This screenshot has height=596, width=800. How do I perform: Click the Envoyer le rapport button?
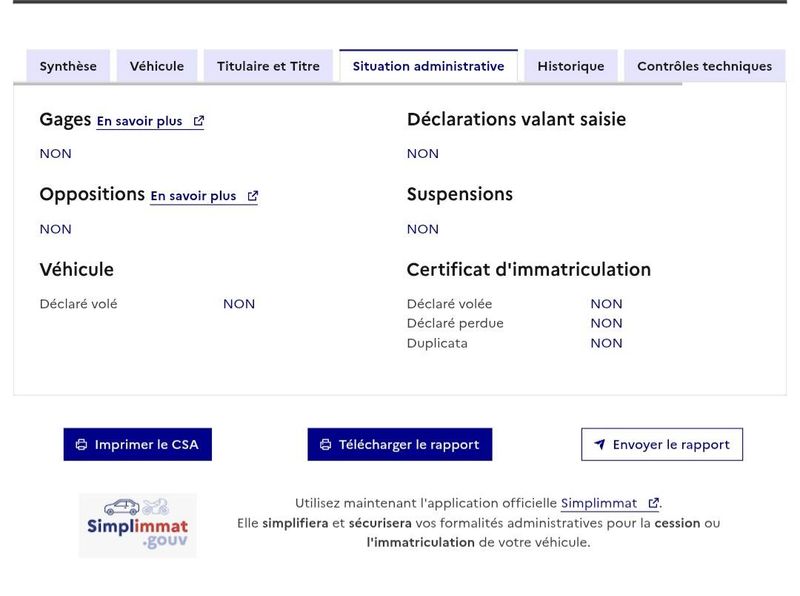662,444
